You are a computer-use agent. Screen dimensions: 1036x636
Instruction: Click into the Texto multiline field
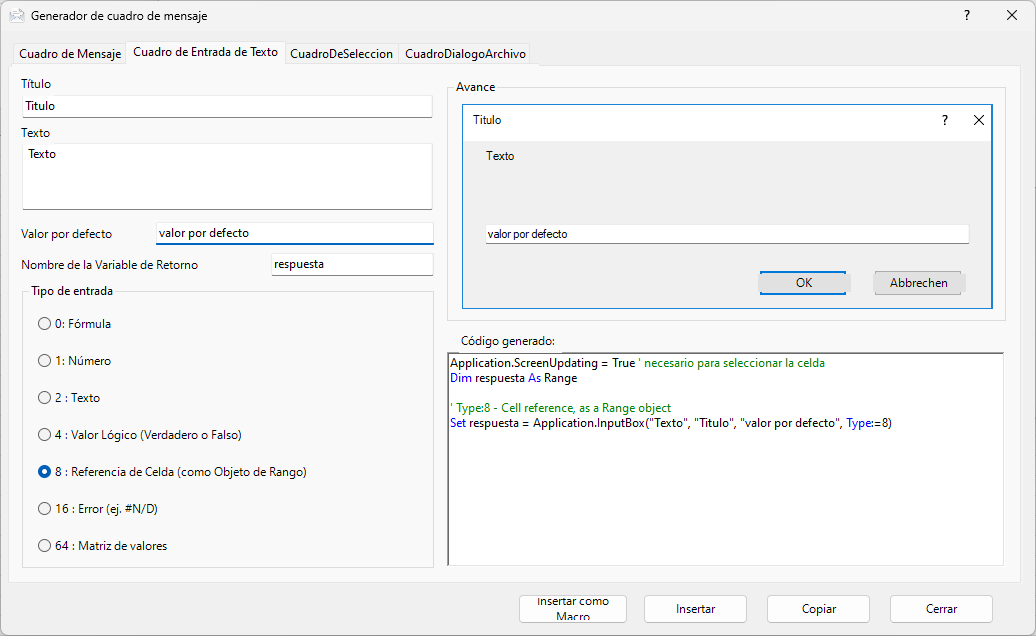click(x=227, y=176)
